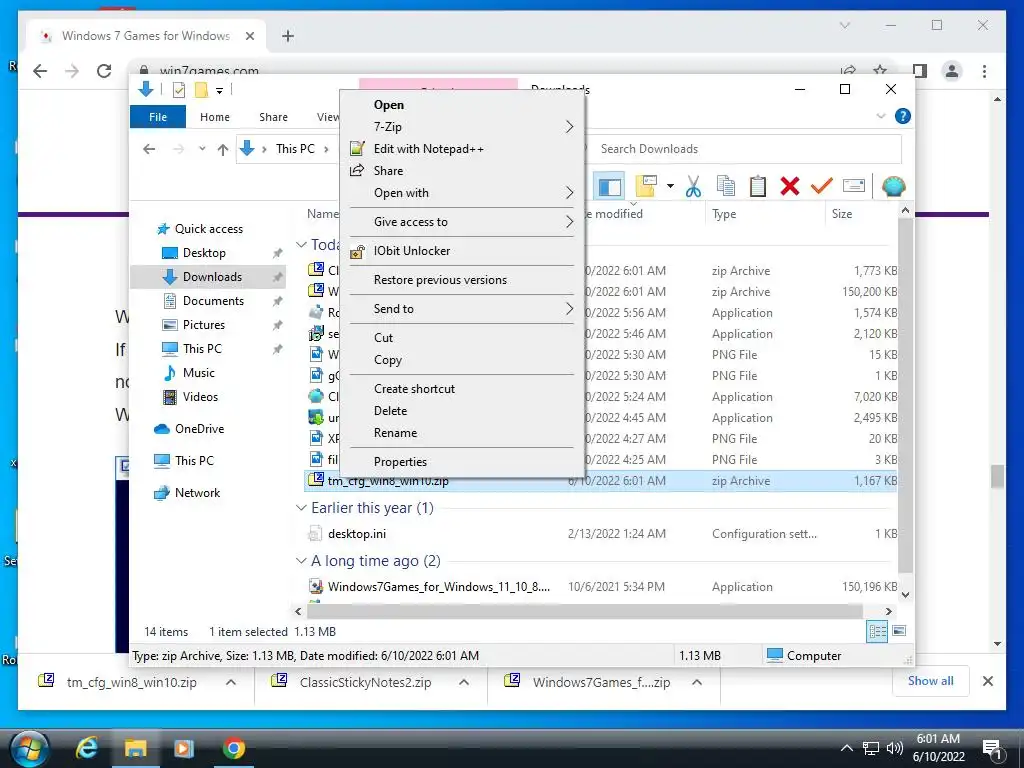1024x768 pixels.
Task: Click Chrome back arrow button
Action: [40, 71]
